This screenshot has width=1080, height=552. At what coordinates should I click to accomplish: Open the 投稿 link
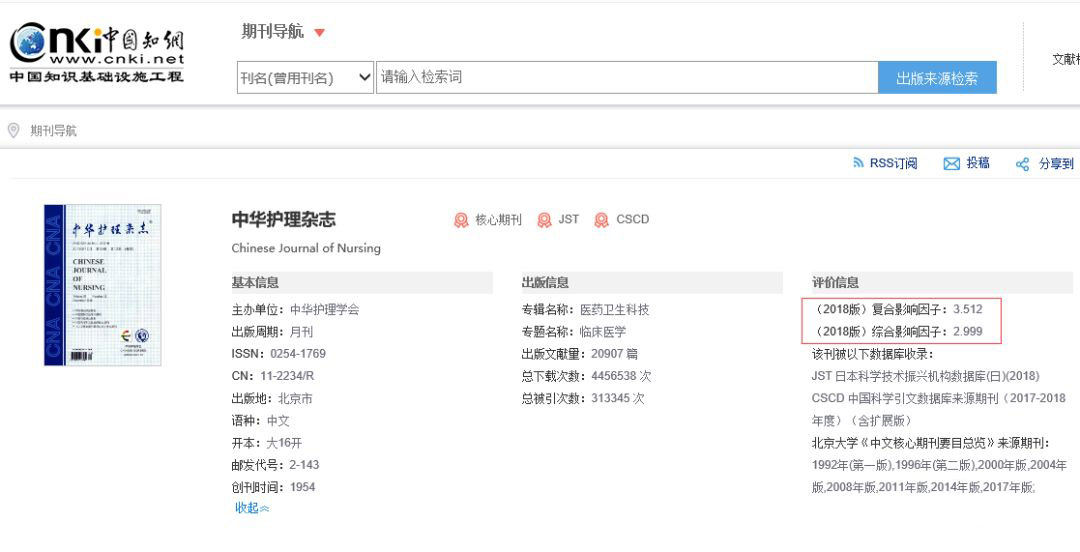point(978,163)
